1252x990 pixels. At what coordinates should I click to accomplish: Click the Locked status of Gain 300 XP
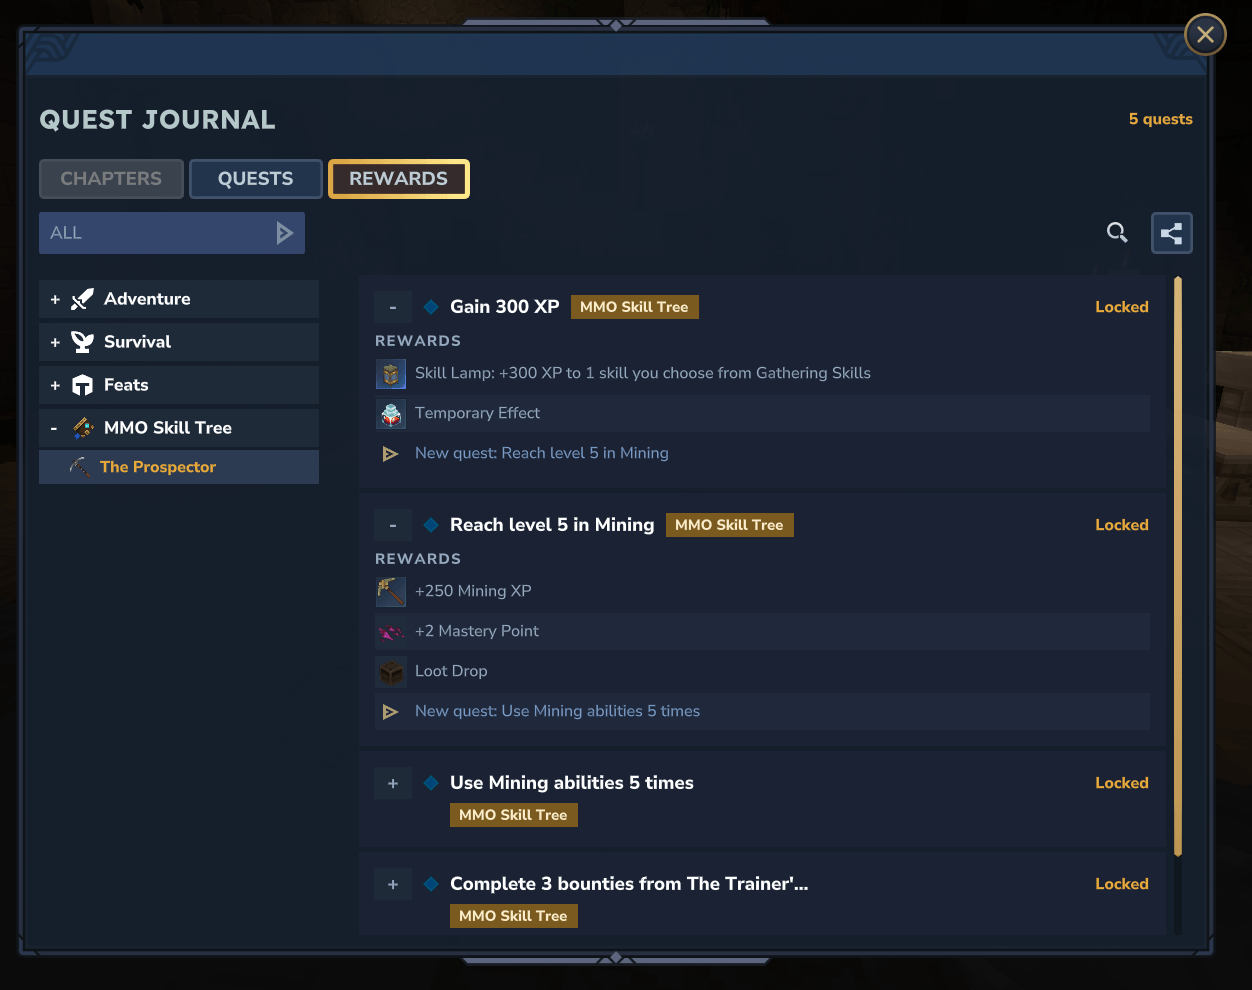1122,307
